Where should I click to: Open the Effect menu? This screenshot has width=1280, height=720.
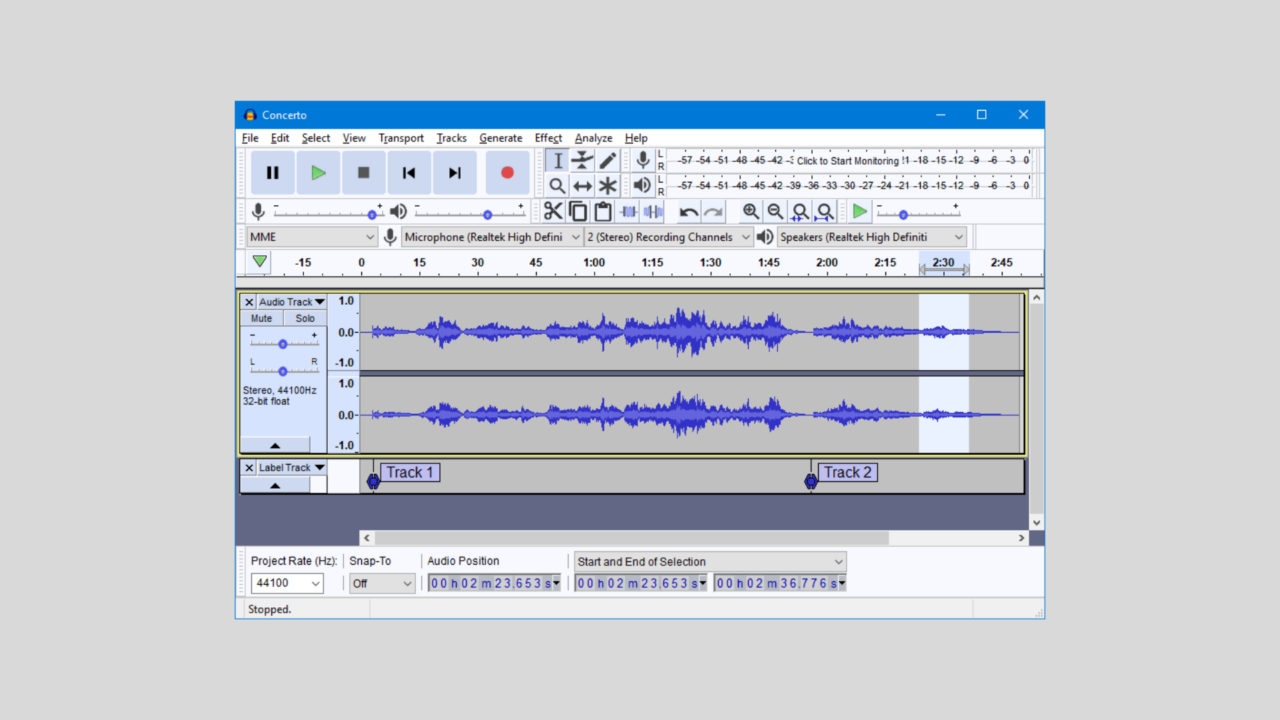548,138
